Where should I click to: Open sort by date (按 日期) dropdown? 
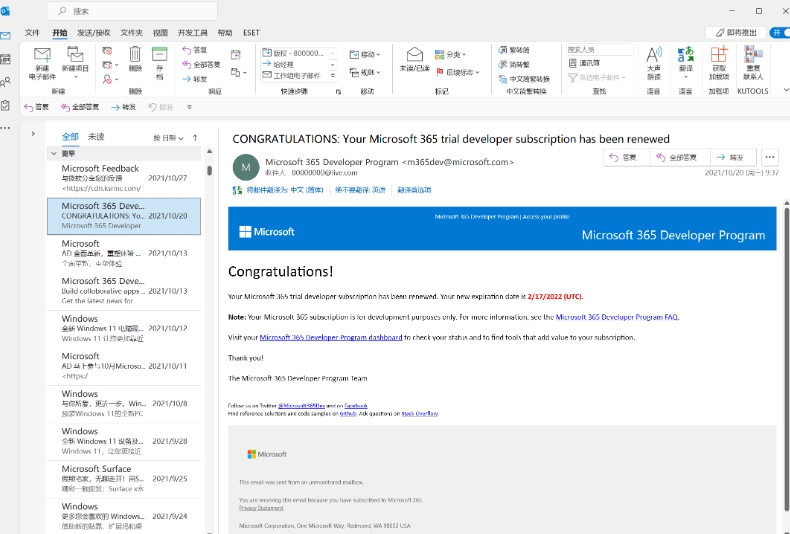pyautogui.click(x=168, y=138)
